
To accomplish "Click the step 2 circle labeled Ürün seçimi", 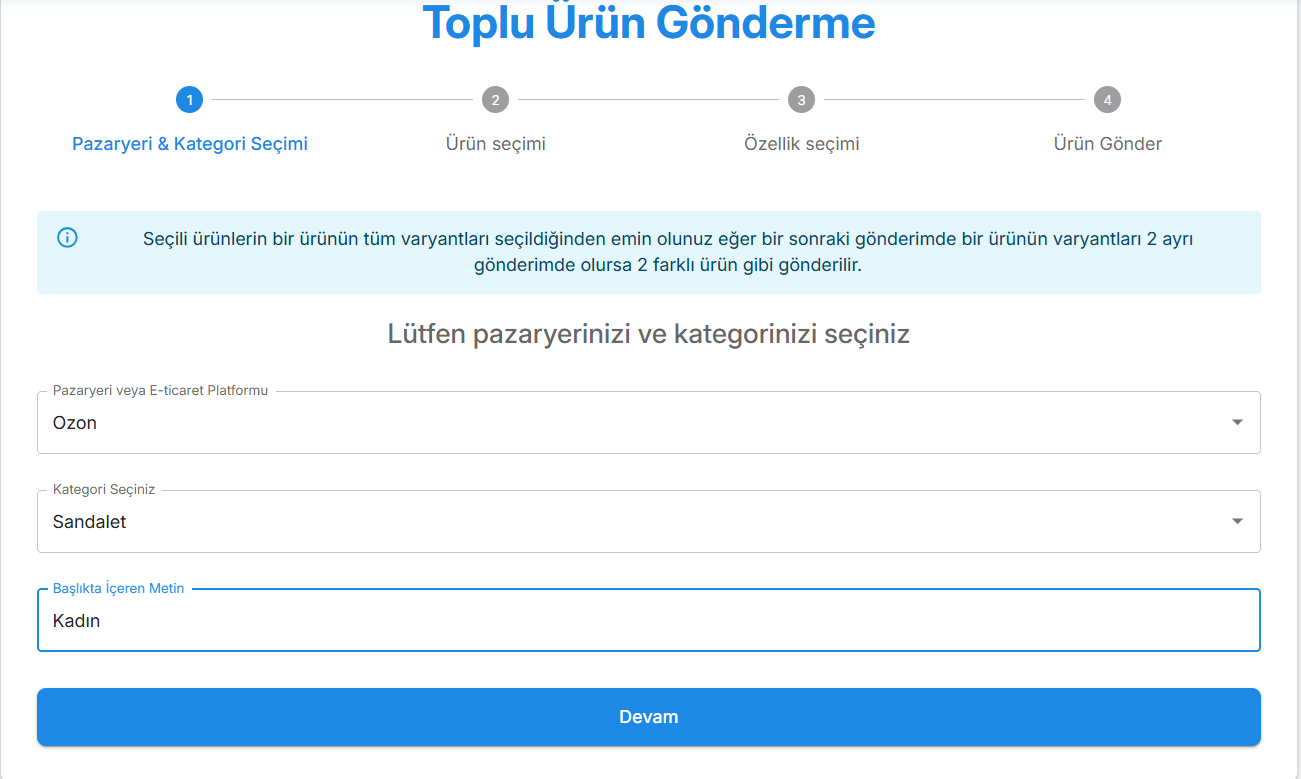I will coord(495,99).
